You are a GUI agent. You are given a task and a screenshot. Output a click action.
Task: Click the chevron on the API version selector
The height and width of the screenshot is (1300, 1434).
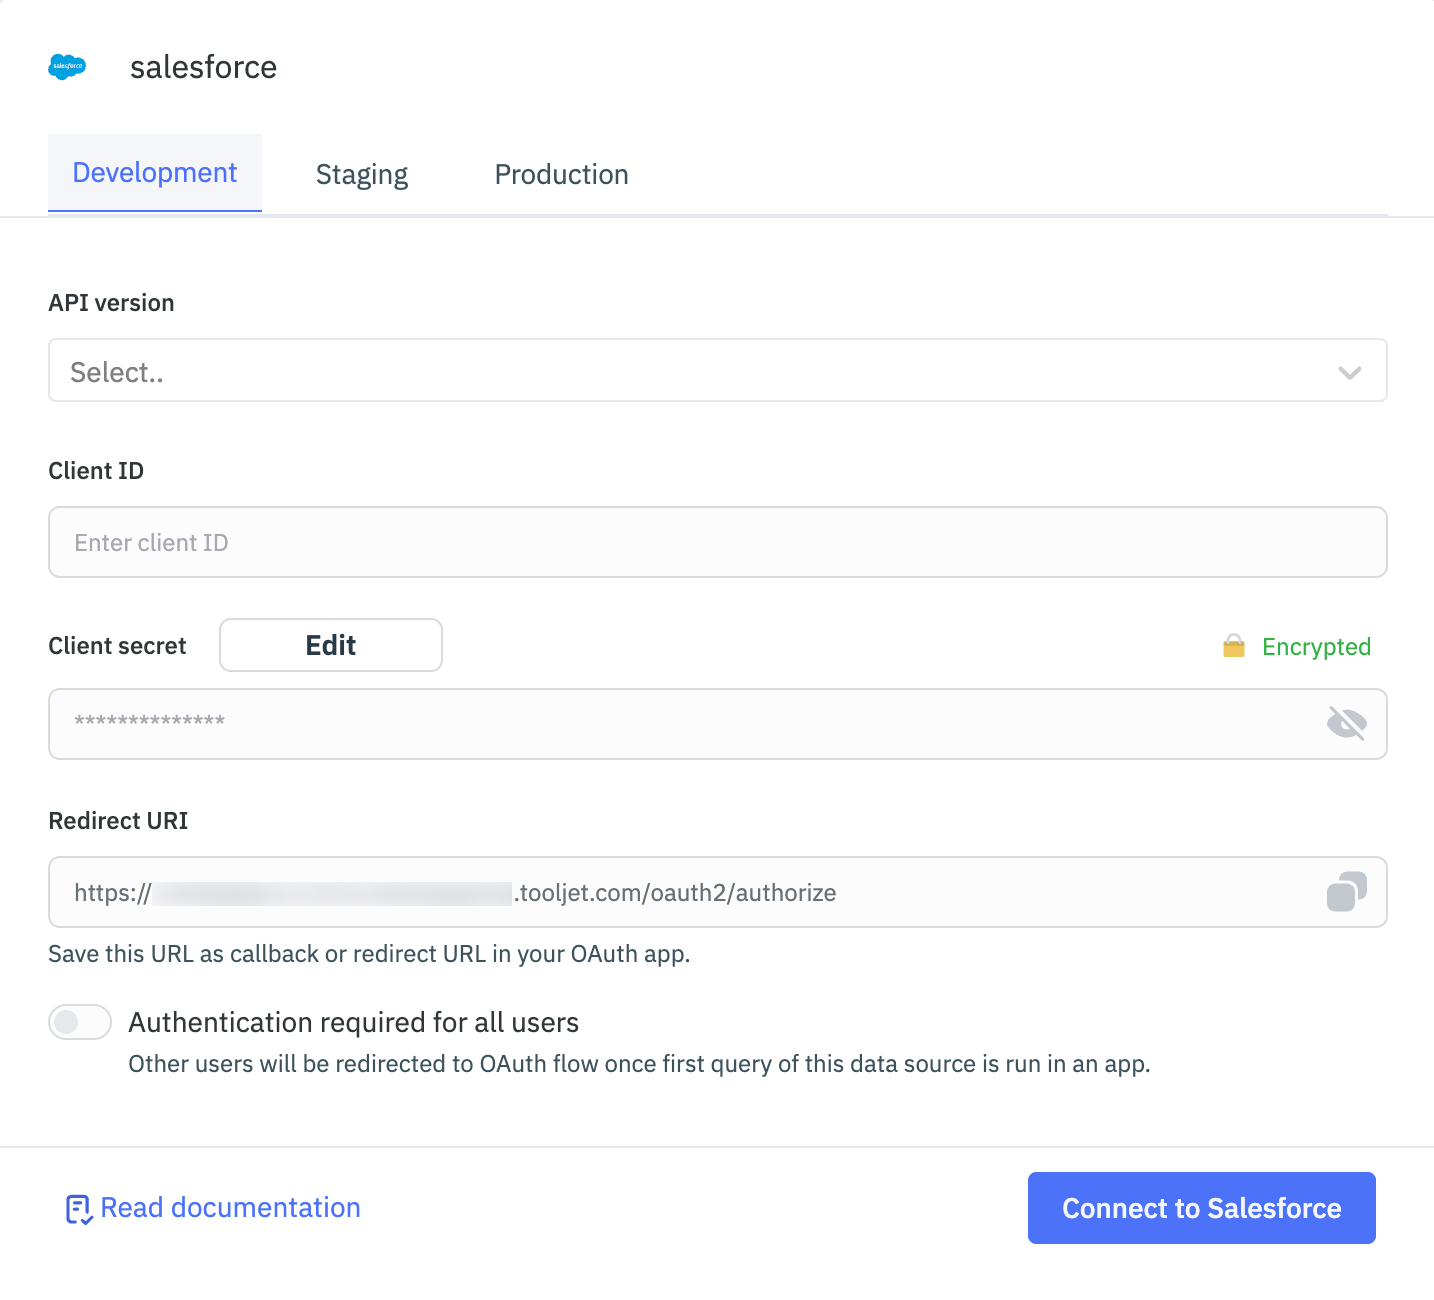coord(1349,372)
